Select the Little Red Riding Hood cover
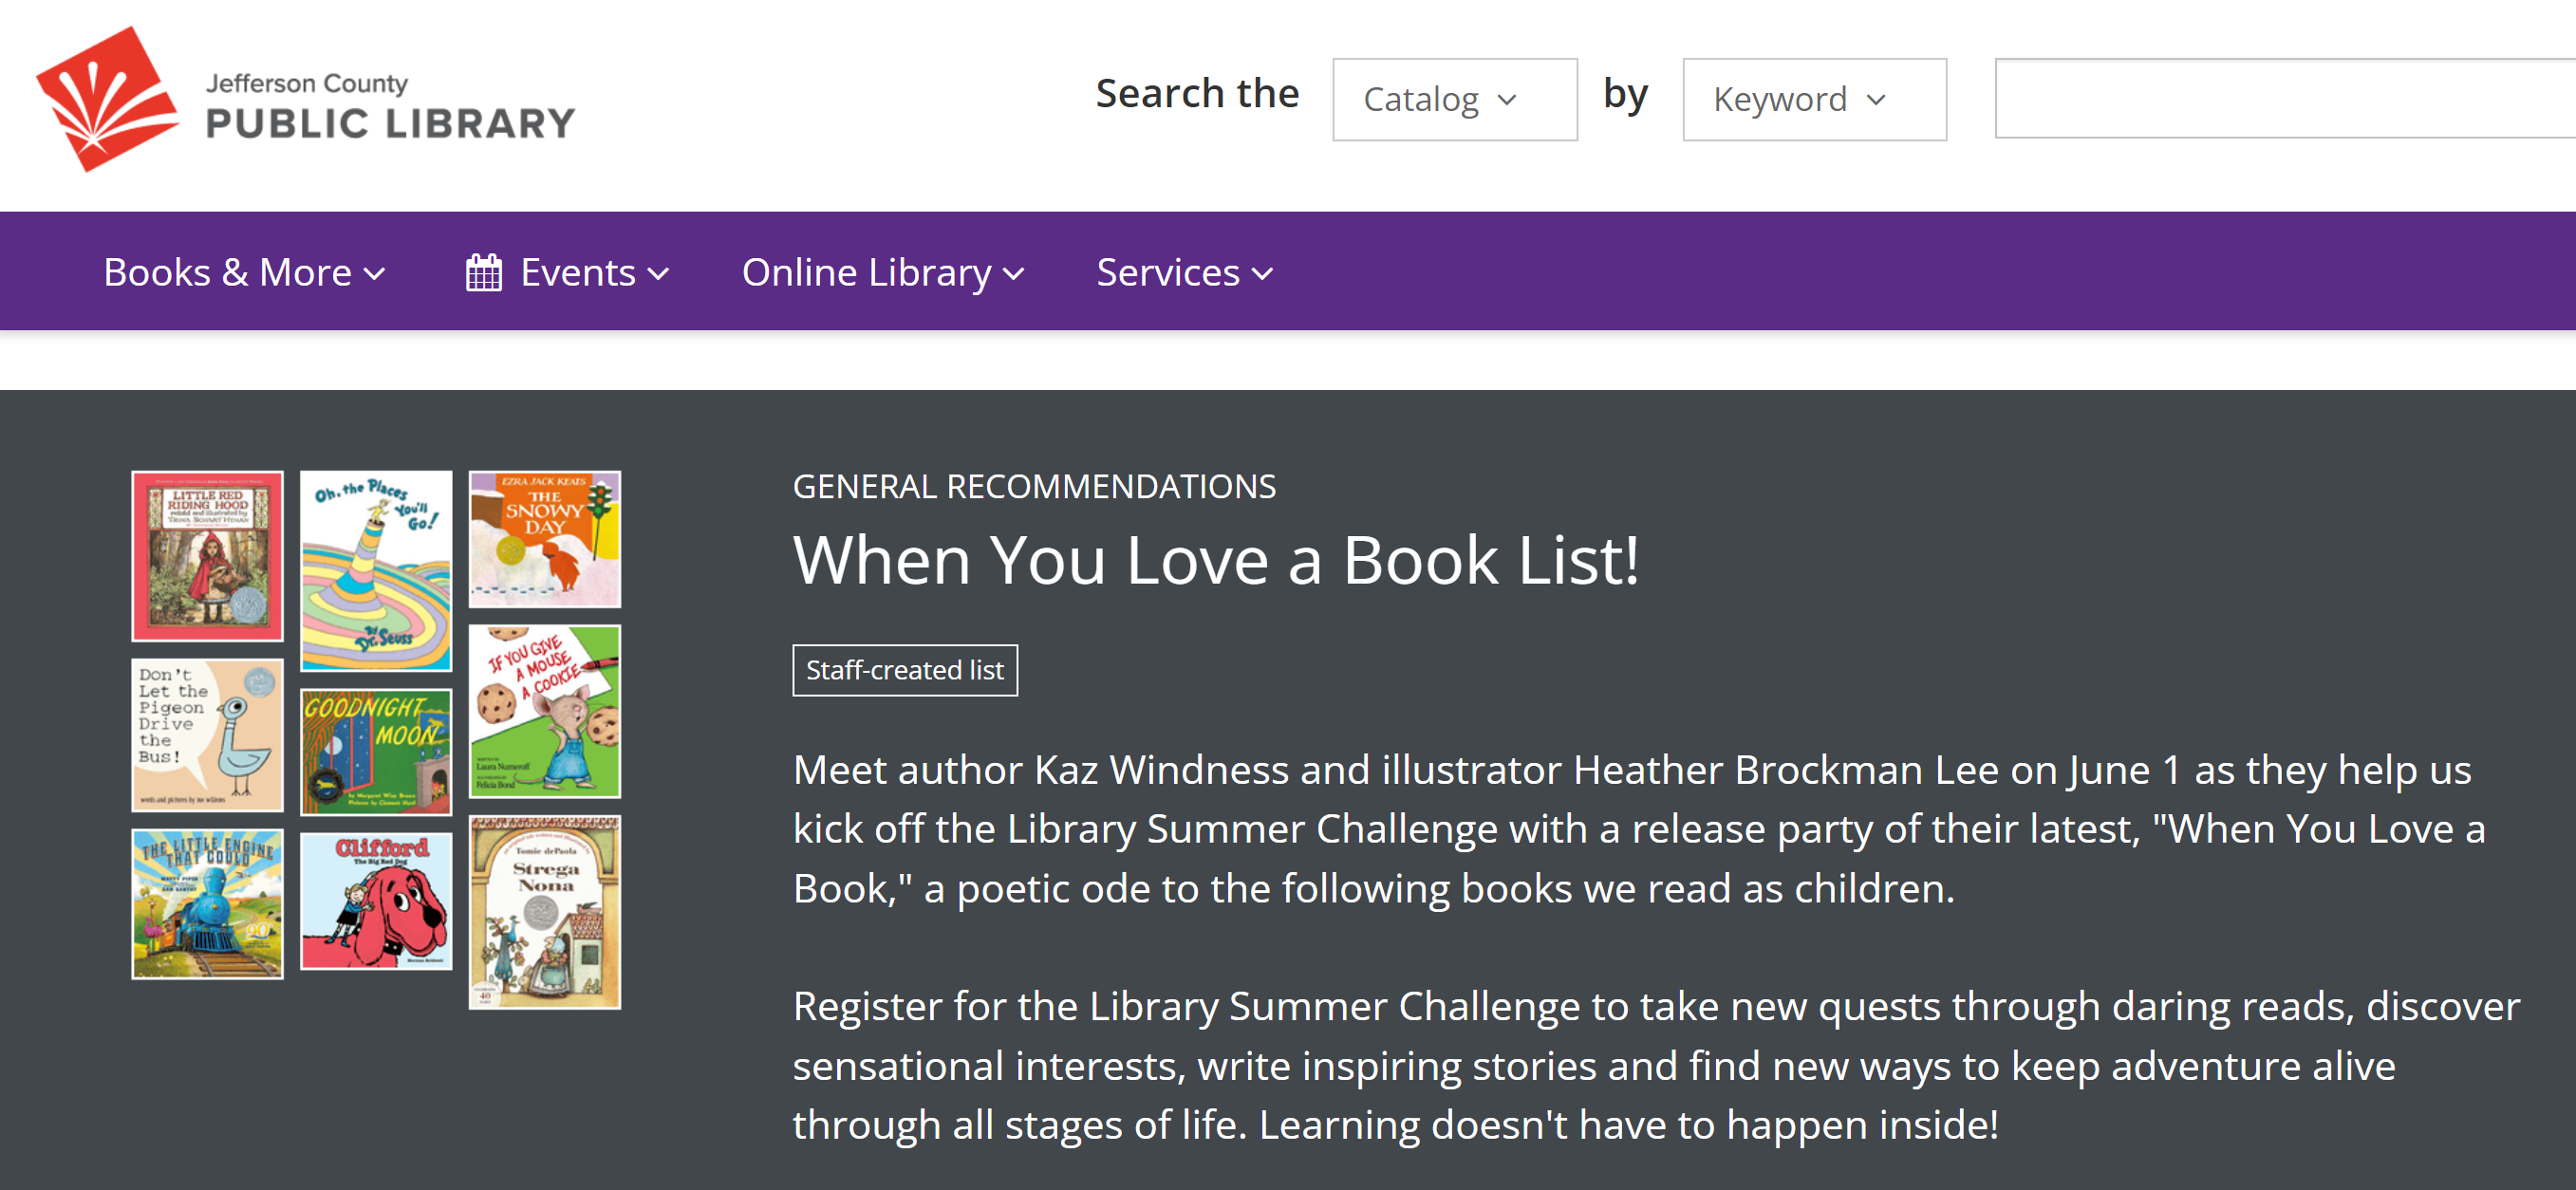The height and width of the screenshot is (1190, 2576). [207, 556]
